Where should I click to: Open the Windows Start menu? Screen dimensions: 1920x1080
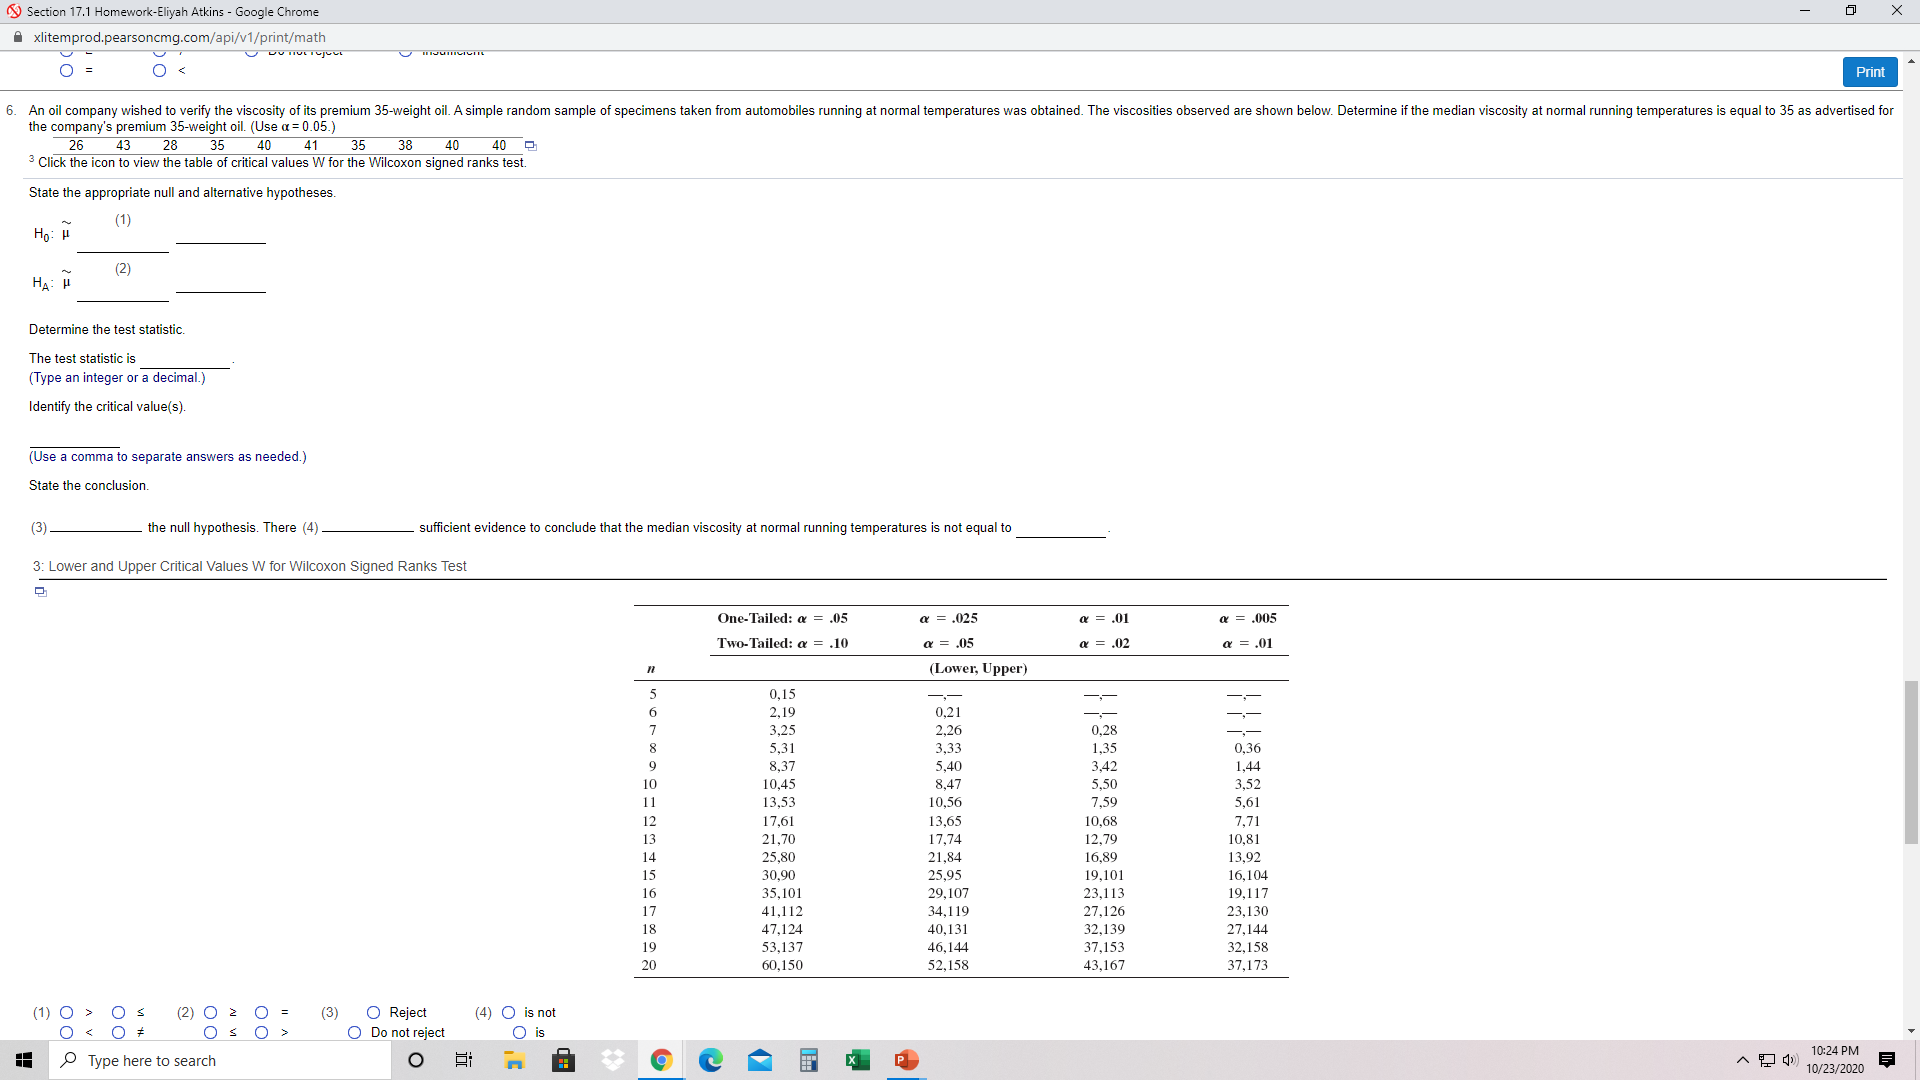point(24,1060)
